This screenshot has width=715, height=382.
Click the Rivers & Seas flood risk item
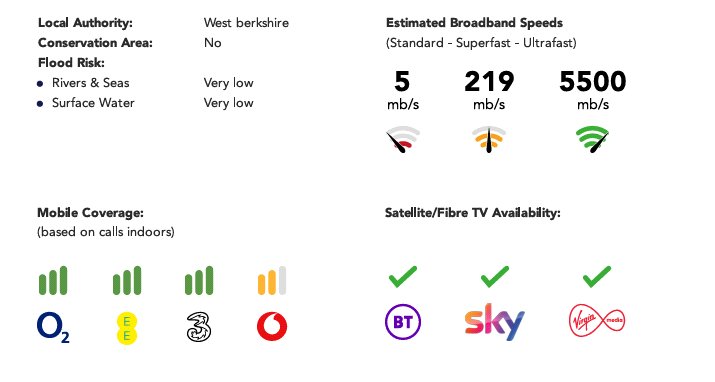pos(90,83)
